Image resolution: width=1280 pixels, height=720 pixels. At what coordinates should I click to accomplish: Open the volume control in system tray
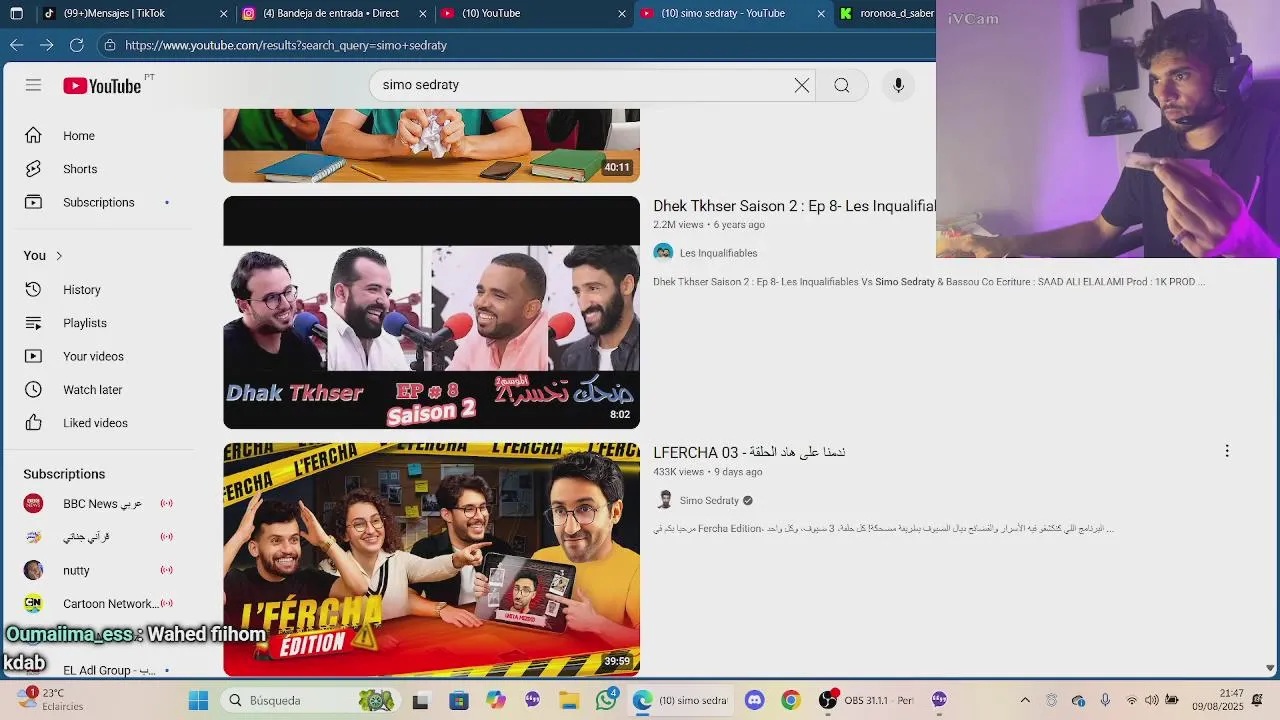pos(1152,700)
